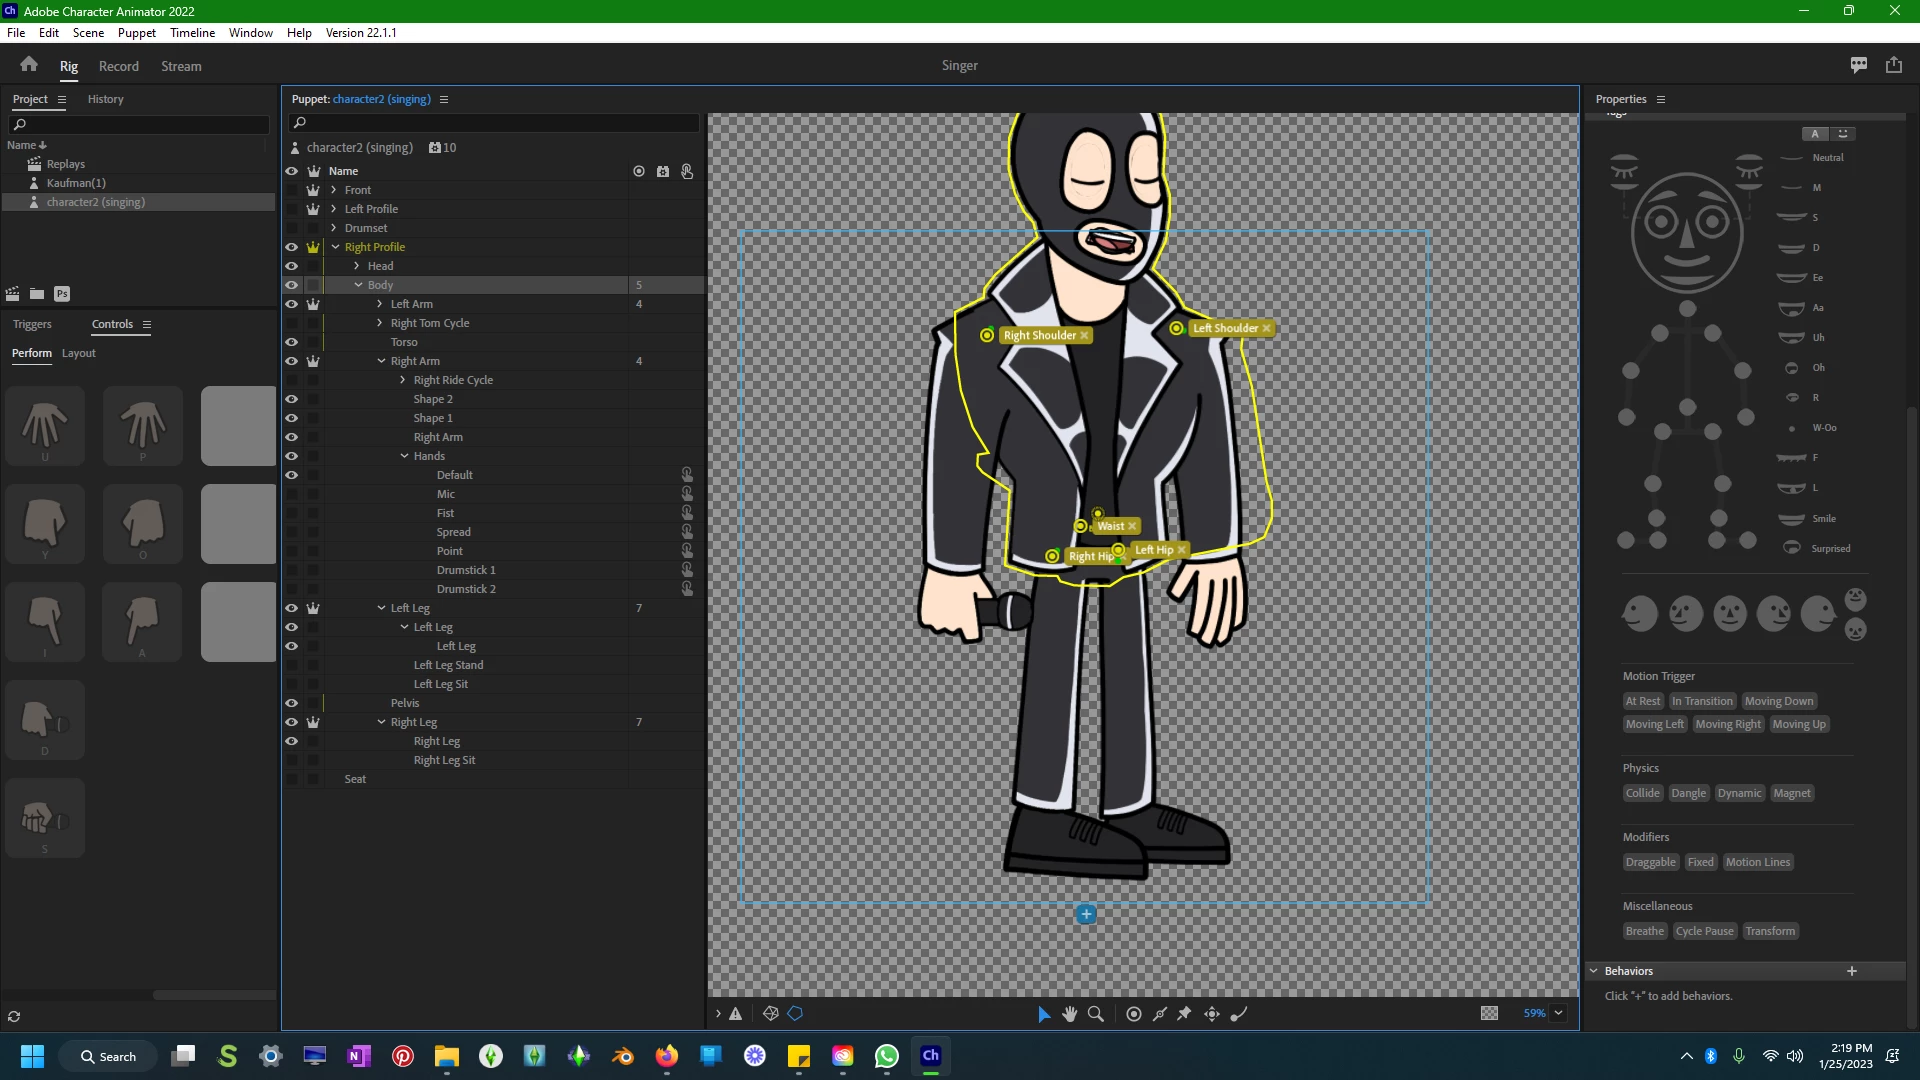Click the Home icon

(29, 65)
